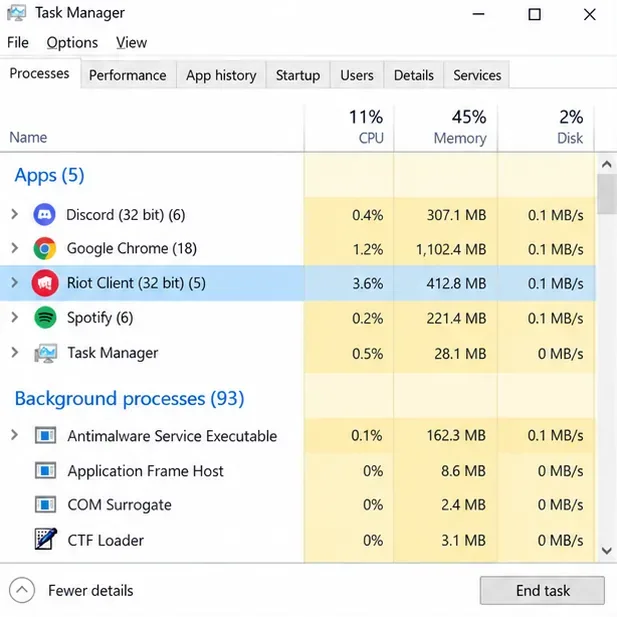Click Chrome's 1,102.4 MB memory value
The height and width of the screenshot is (617, 617).
click(x=451, y=249)
